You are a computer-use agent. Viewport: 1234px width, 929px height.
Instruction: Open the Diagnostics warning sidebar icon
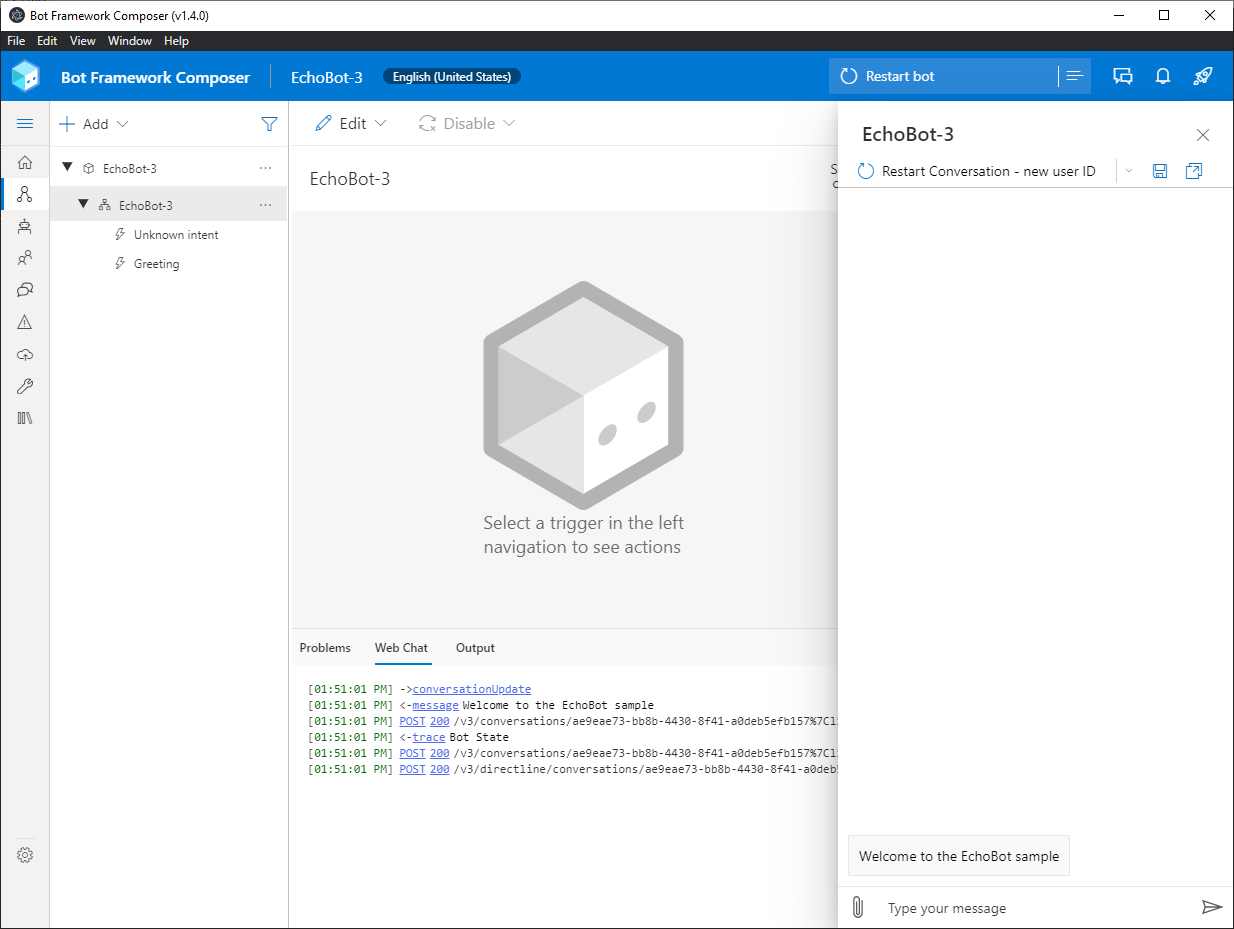coord(25,322)
